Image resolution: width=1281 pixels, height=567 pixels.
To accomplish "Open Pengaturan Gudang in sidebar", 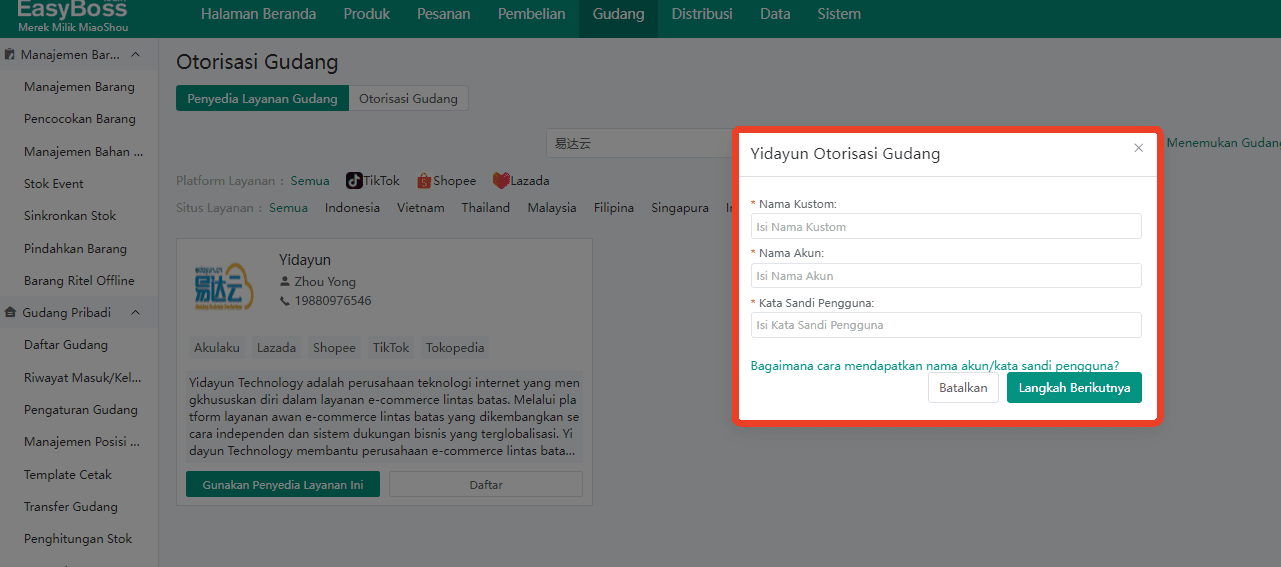I will coord(79,410).
